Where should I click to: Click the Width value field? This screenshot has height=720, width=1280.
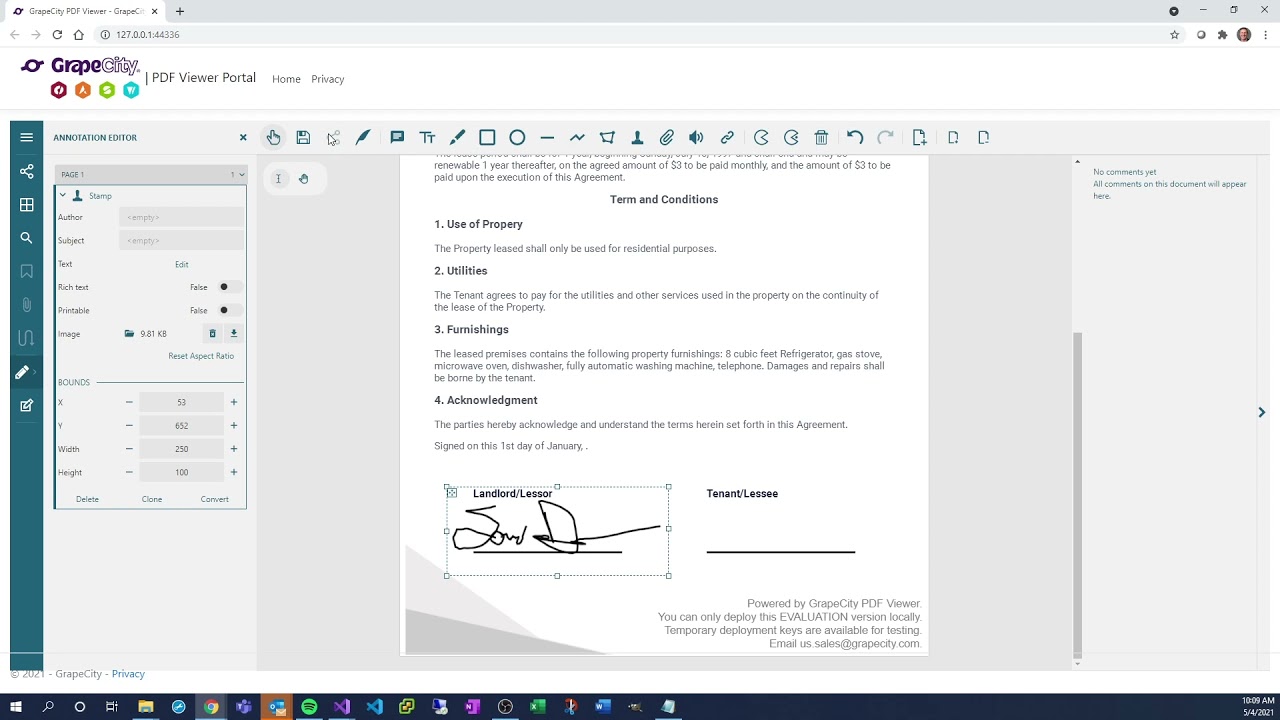(x=181, y=449)
